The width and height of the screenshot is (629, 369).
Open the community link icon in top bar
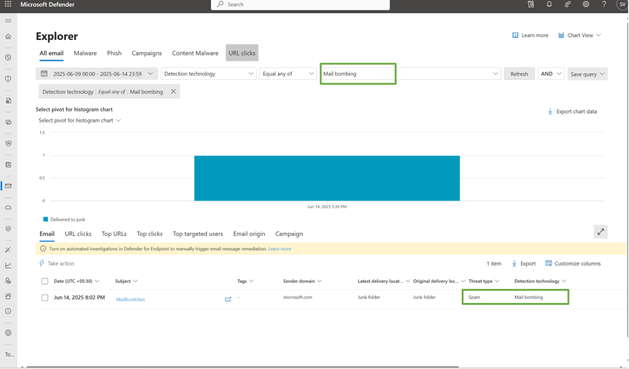pyautogui.click(x=567, y=4)
